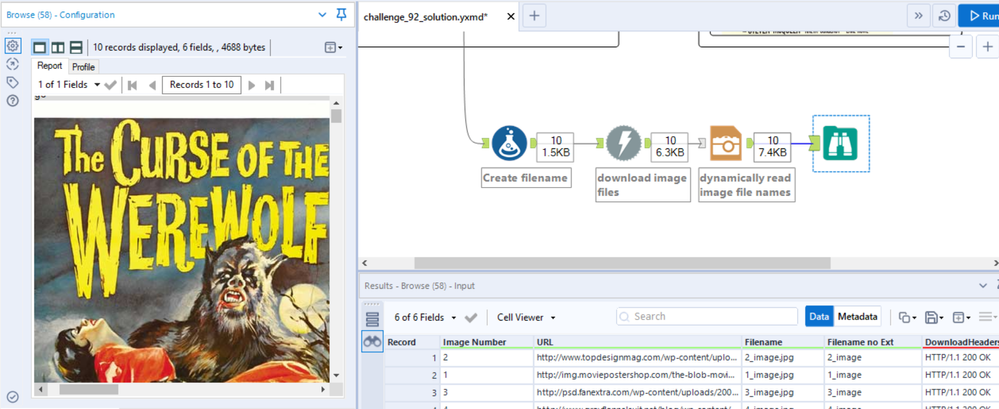Select Configuration gear icon in sidebar
Image resolution: width=999 pixels, height=409 pixels.
pos(12,47)
